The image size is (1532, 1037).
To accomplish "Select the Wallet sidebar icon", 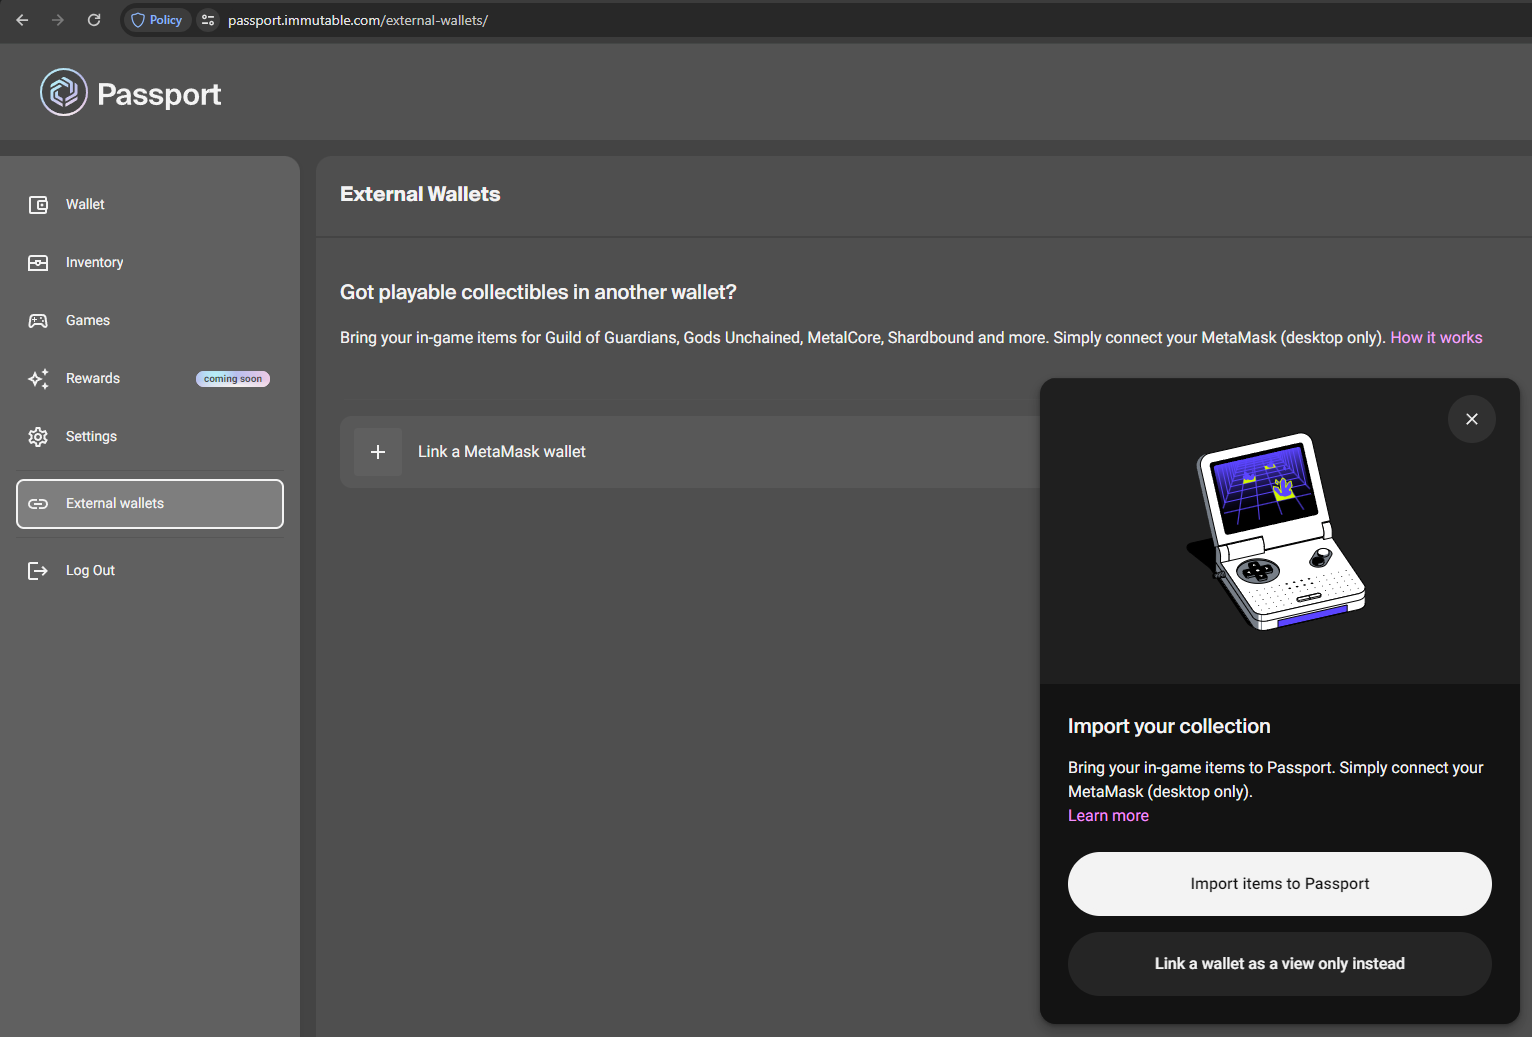I will (x=38, y=204).
